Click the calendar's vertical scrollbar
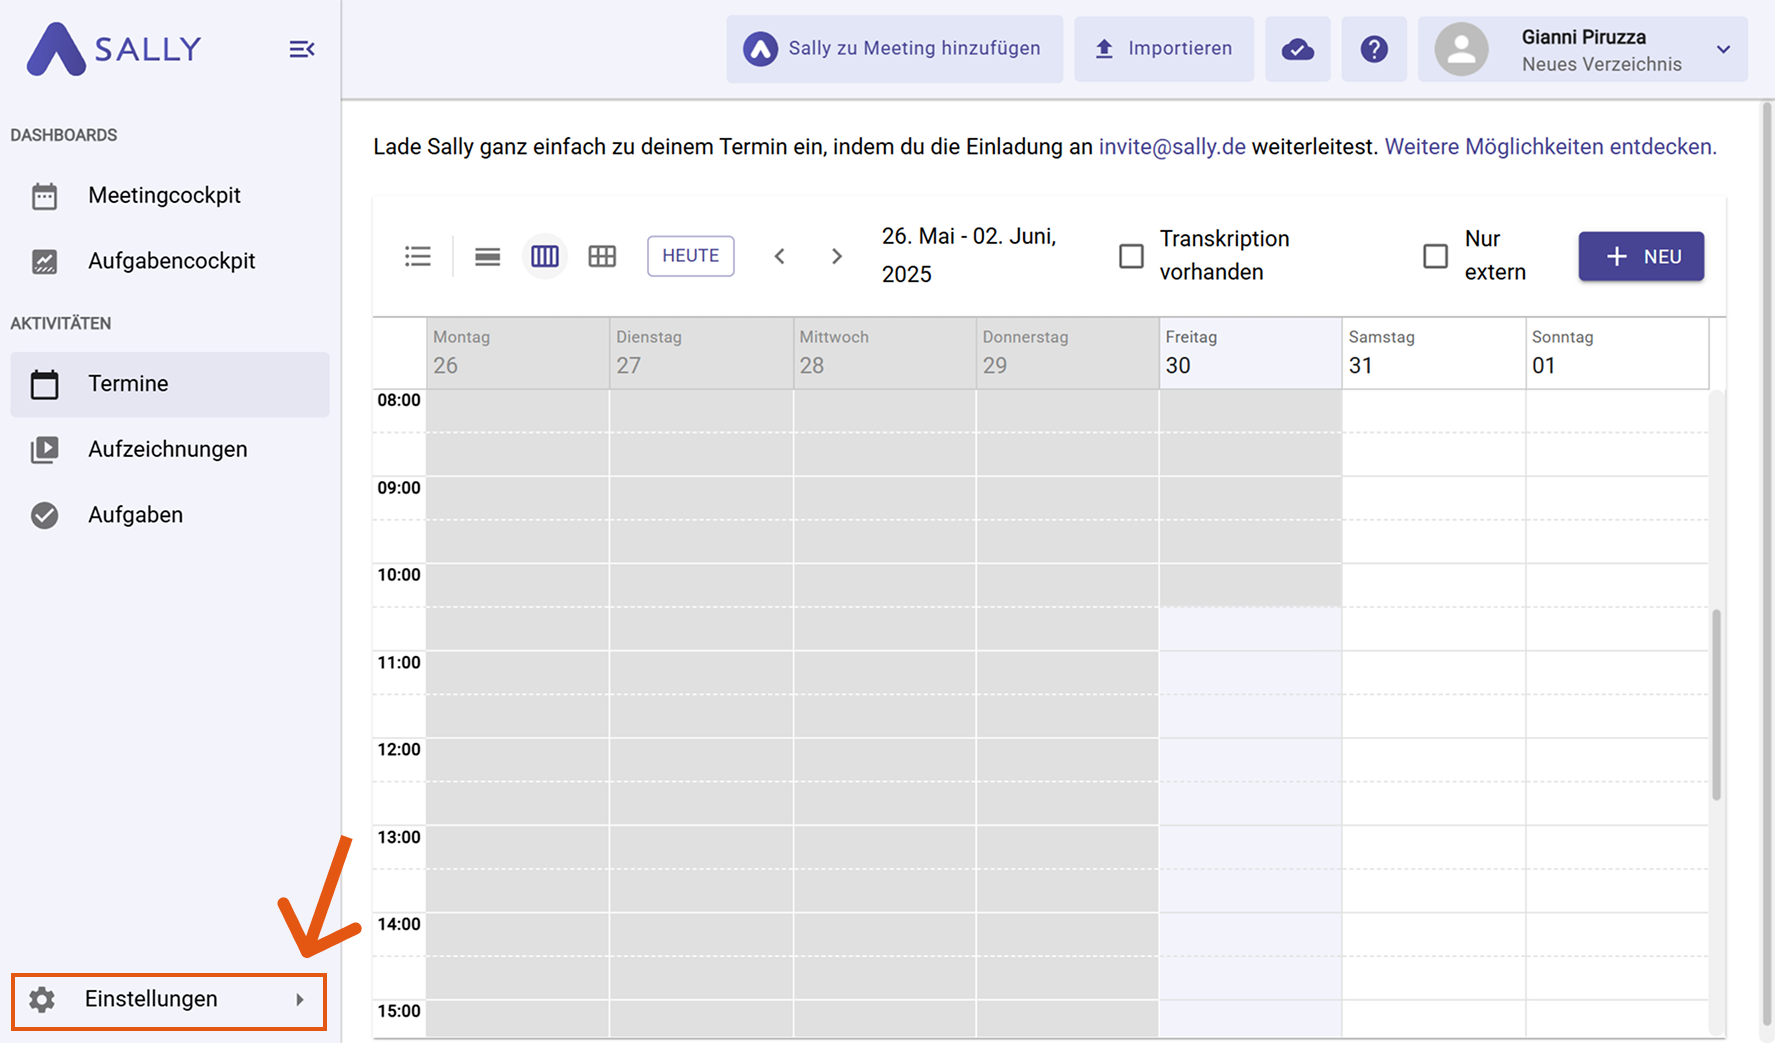The image size is (1775, 1043). pos(1716,705)
